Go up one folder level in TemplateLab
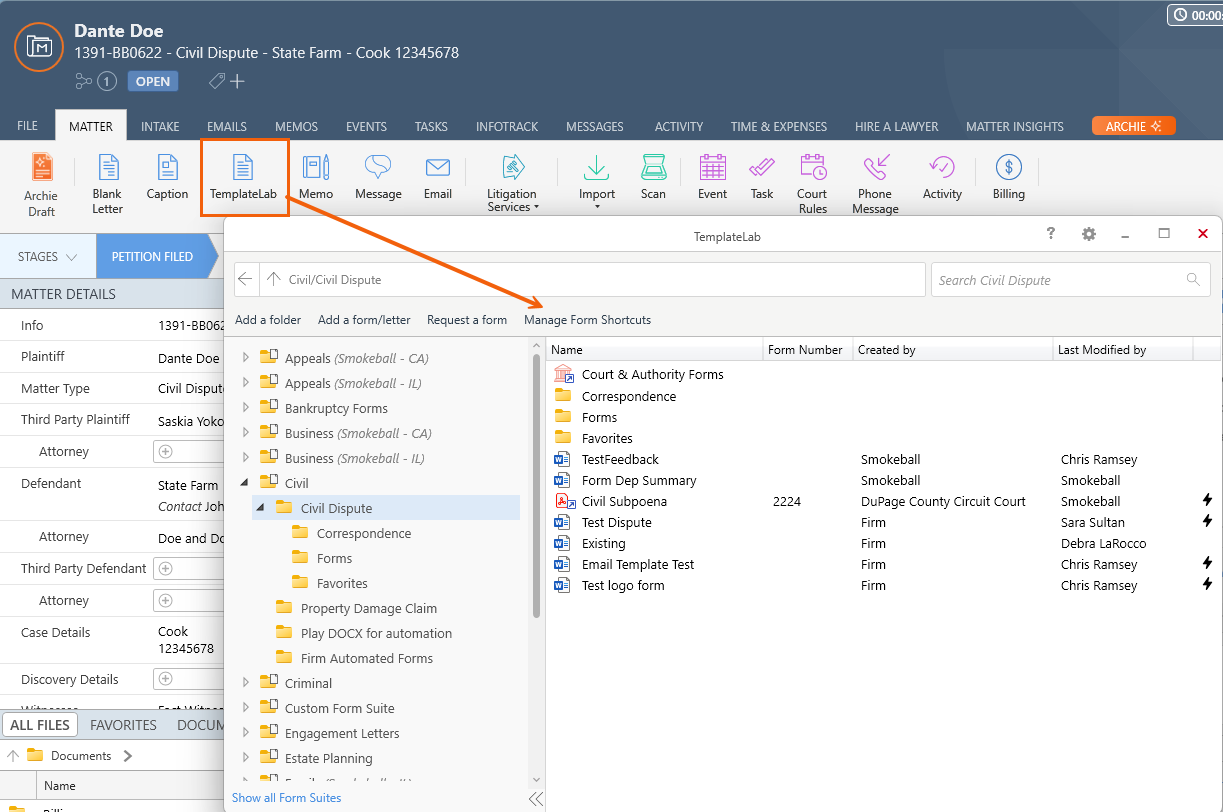1223x812 pixels. click(273, 280)
